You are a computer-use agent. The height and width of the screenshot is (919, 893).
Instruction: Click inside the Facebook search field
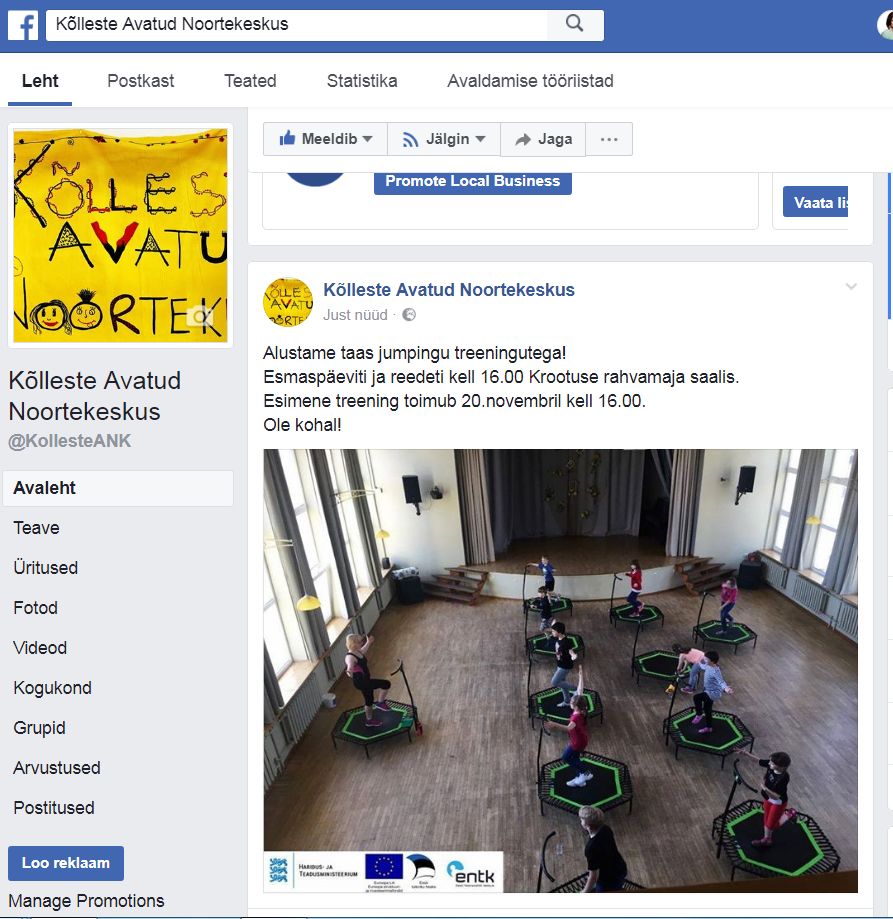[x=296, y=25]
